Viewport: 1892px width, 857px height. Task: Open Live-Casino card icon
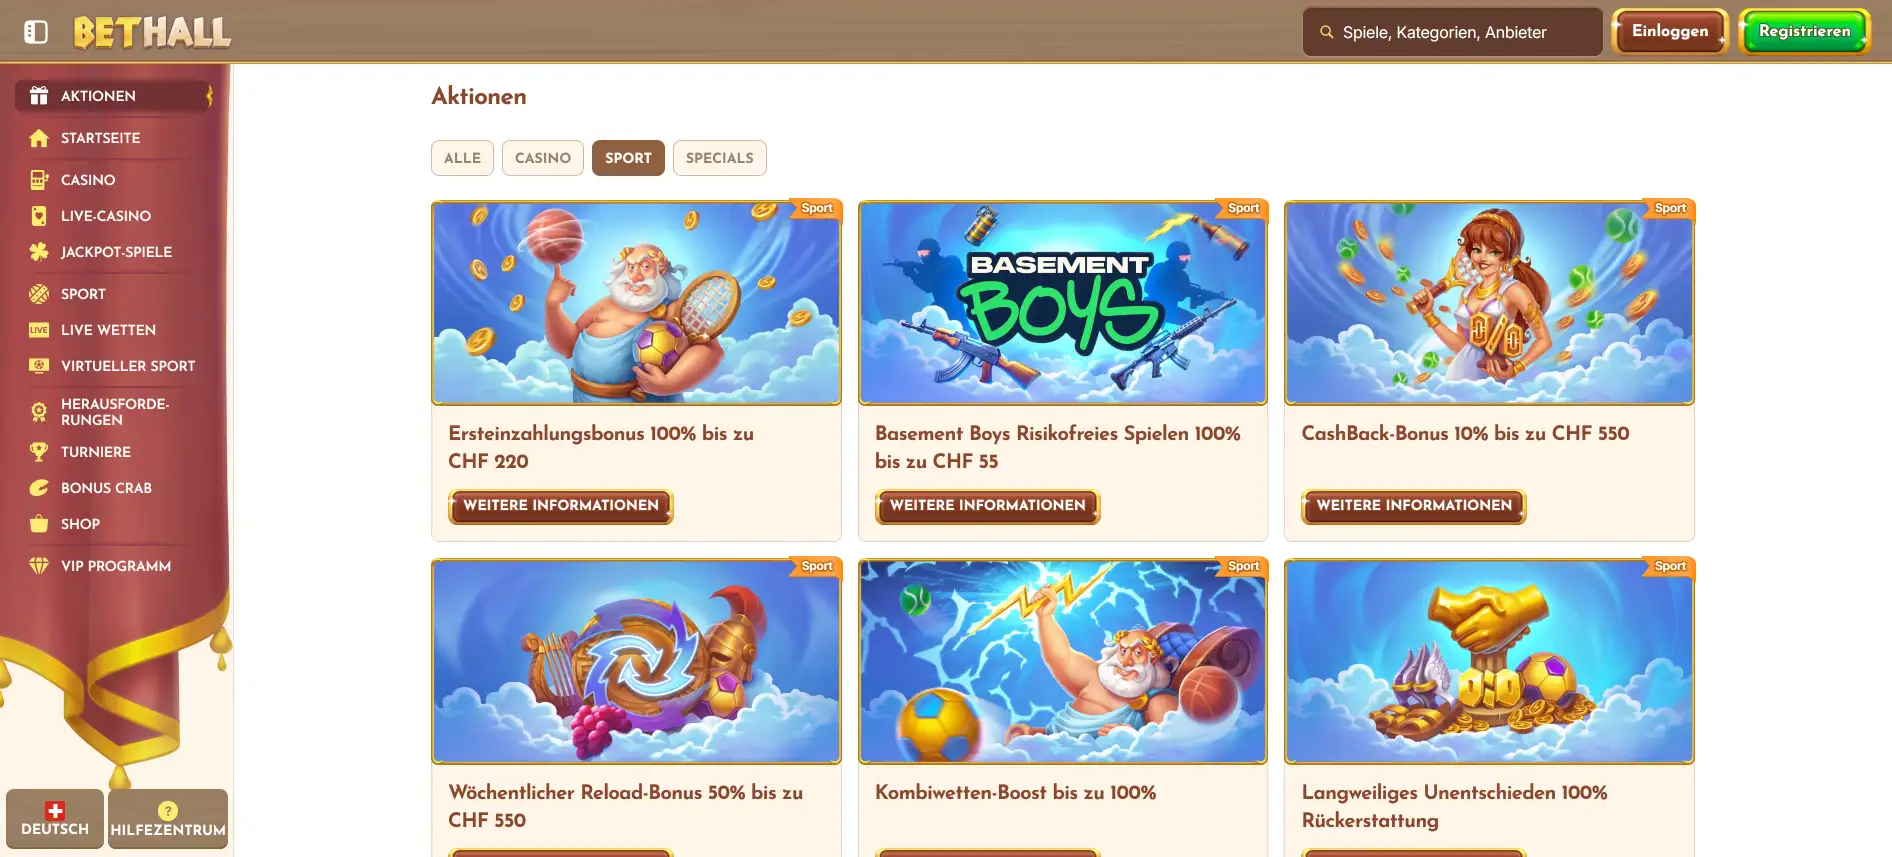[39, 216]
